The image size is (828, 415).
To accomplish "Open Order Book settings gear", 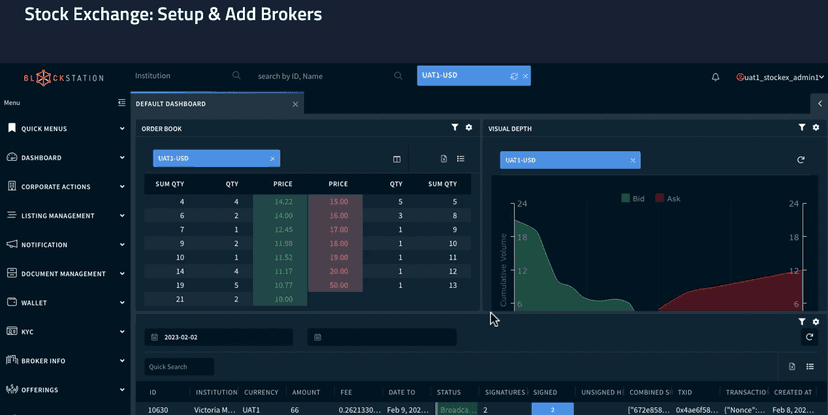I will tap(469, 128).
